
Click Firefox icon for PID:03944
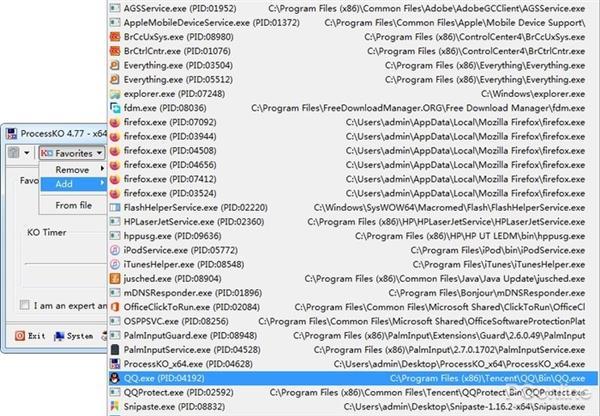tap(115, 136)
